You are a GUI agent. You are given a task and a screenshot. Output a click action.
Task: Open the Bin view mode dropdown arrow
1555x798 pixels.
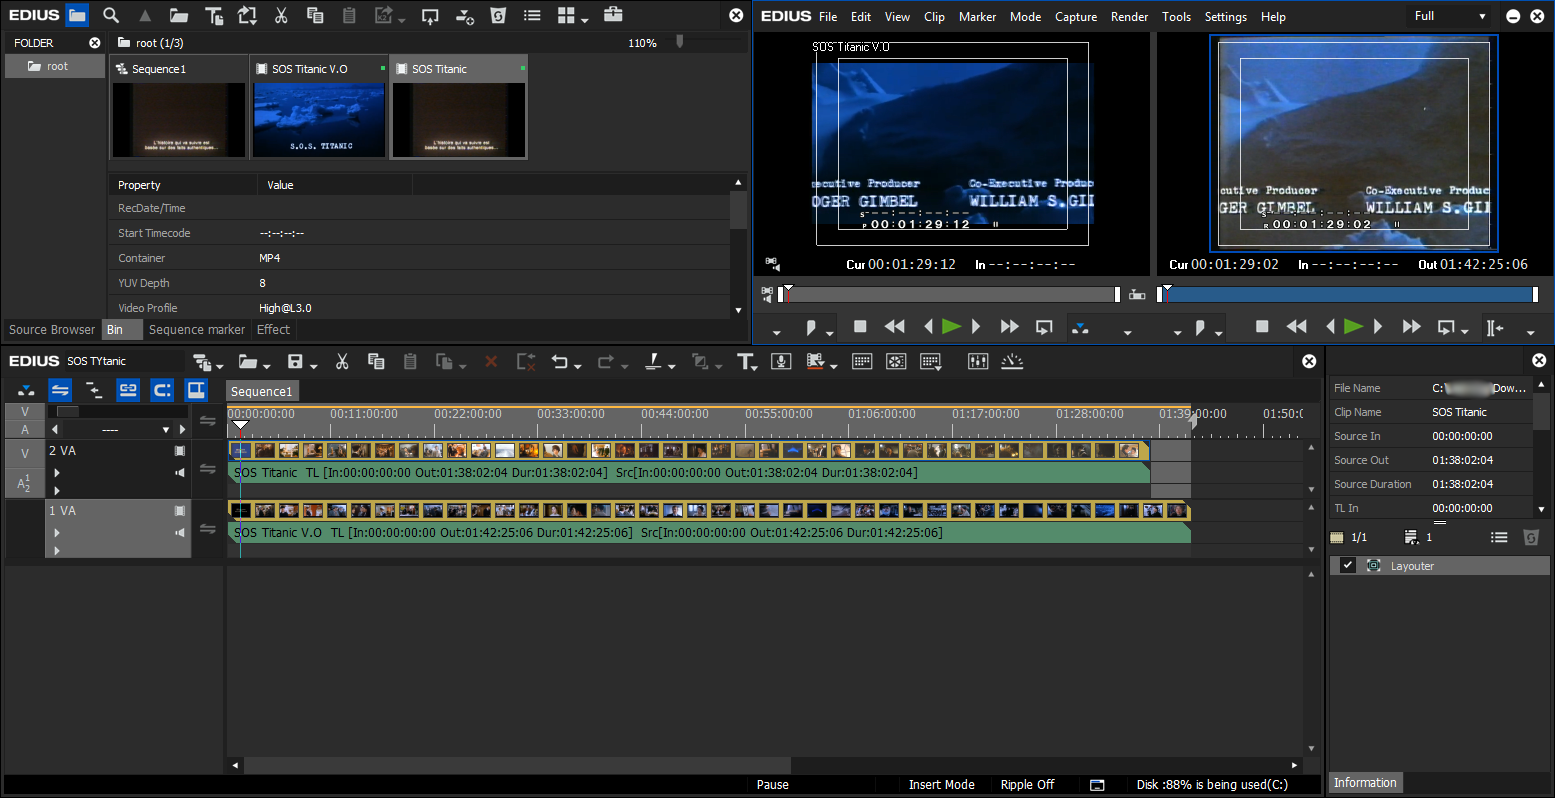tap(583, 19)
